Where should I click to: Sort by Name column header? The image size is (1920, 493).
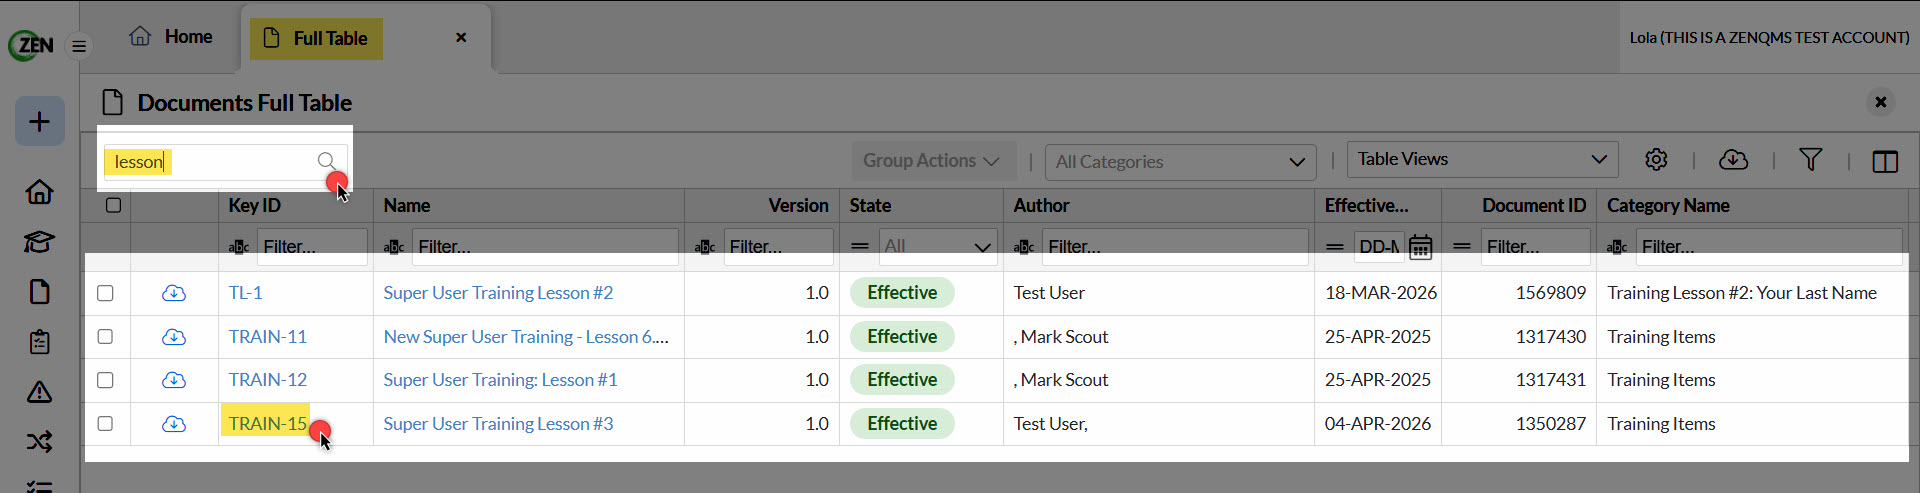point(406,205)
